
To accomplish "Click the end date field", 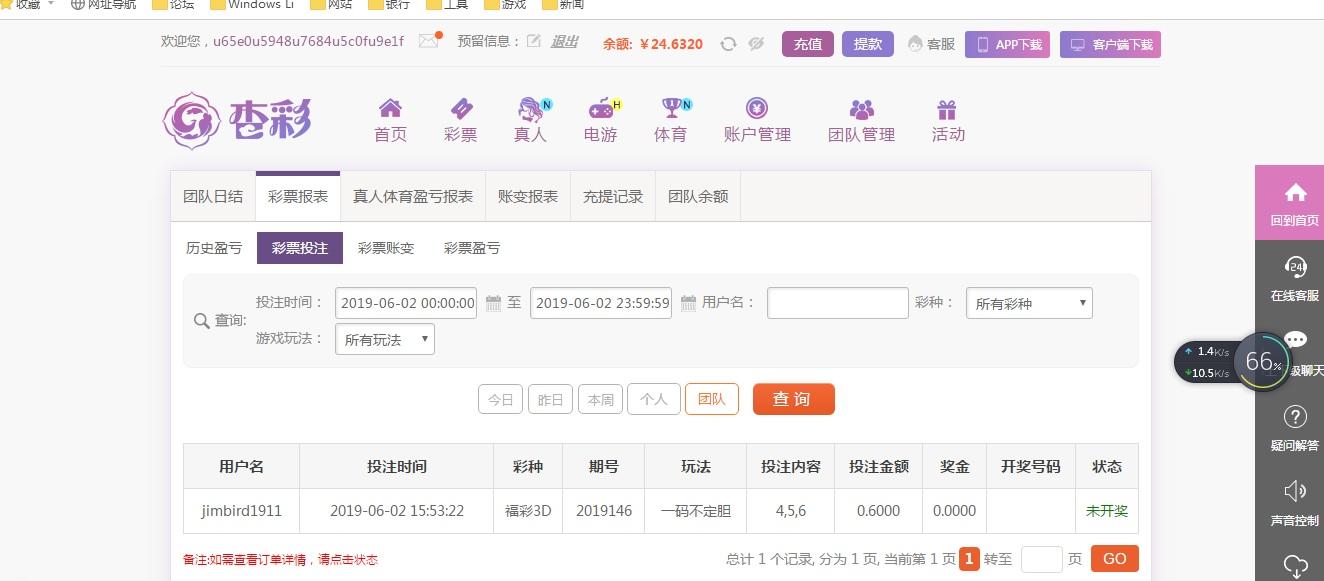I will coord(601,303).
